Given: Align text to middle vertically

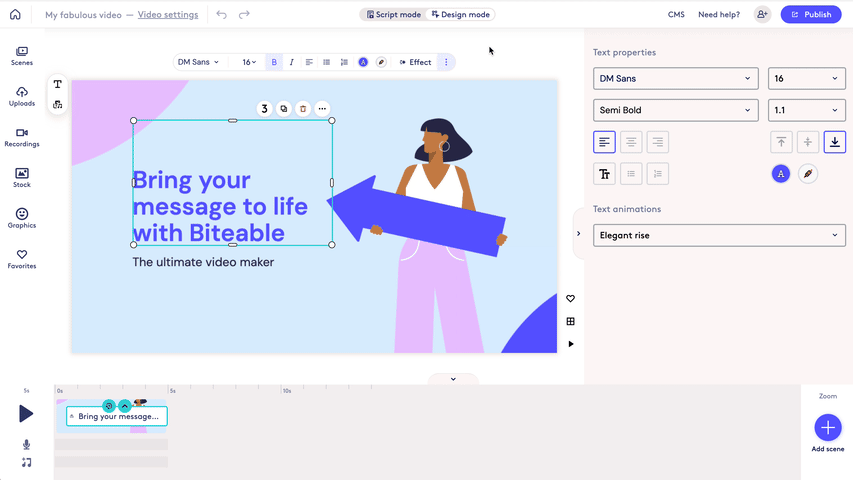Looking at the screenshot, I should pos(808,142).
